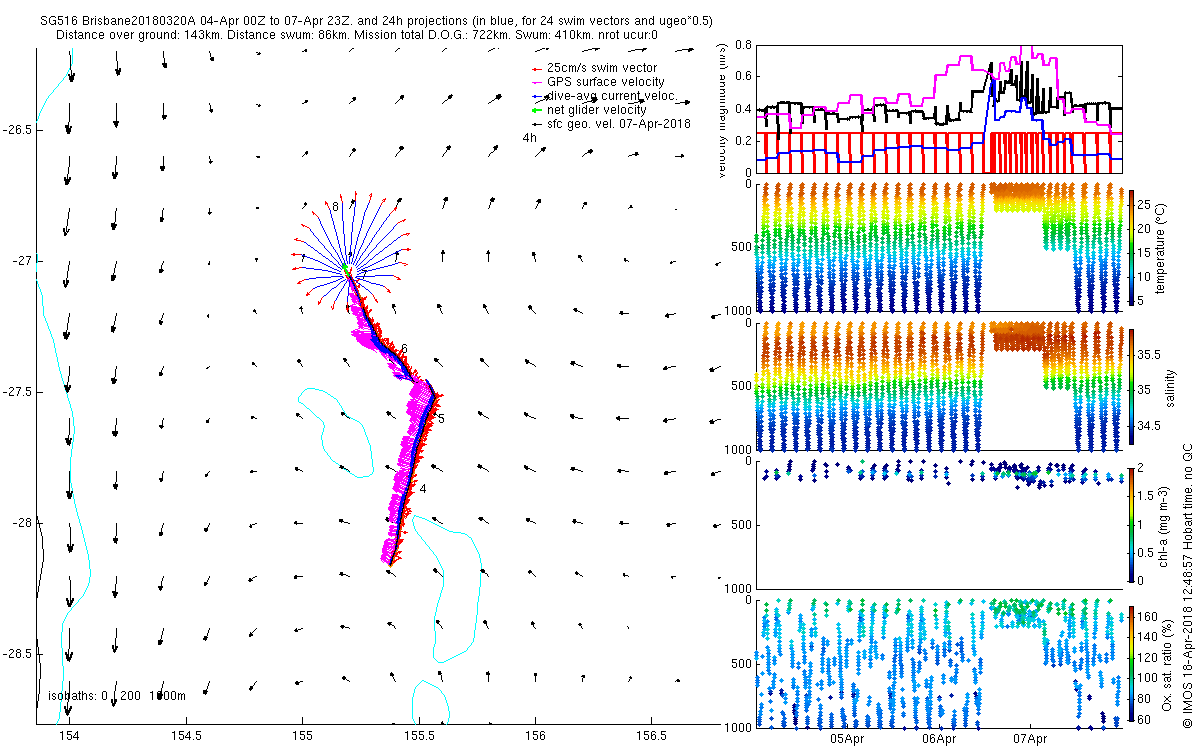This screenshot has width=1200, height=750.
Task: Click the 156.5 longitude tick label
Action: click(x=652, y=736)
